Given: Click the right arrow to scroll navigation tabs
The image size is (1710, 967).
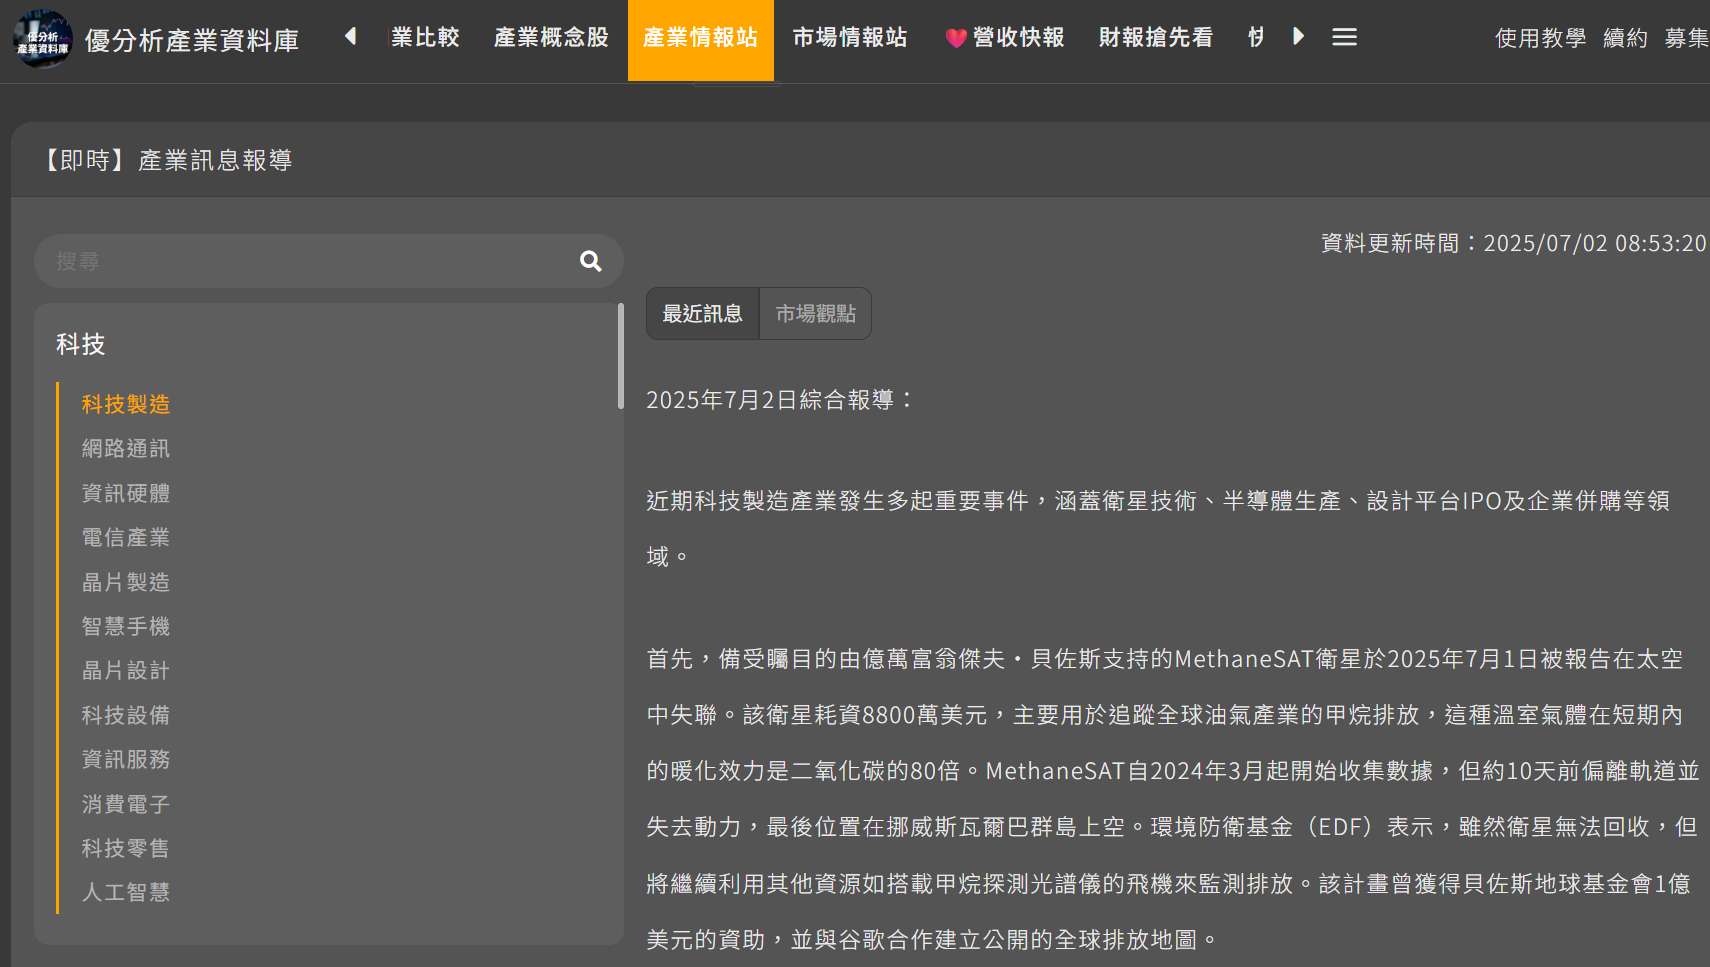Looking at the screenshot, I should (x=1298, y=37).
